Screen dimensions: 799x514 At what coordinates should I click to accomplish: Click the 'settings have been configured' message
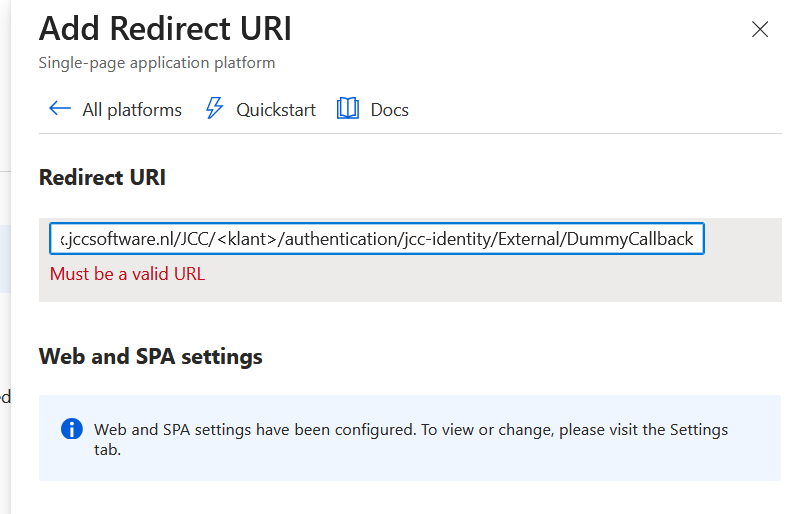[300, 430]
